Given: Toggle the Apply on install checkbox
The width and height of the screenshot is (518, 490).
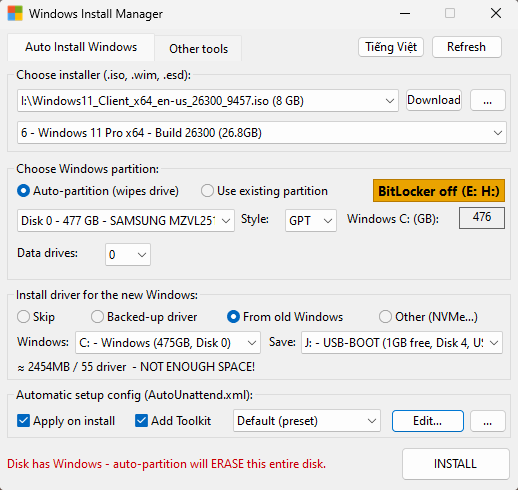Looking at the screenshot, I should [x=66, y=421].
